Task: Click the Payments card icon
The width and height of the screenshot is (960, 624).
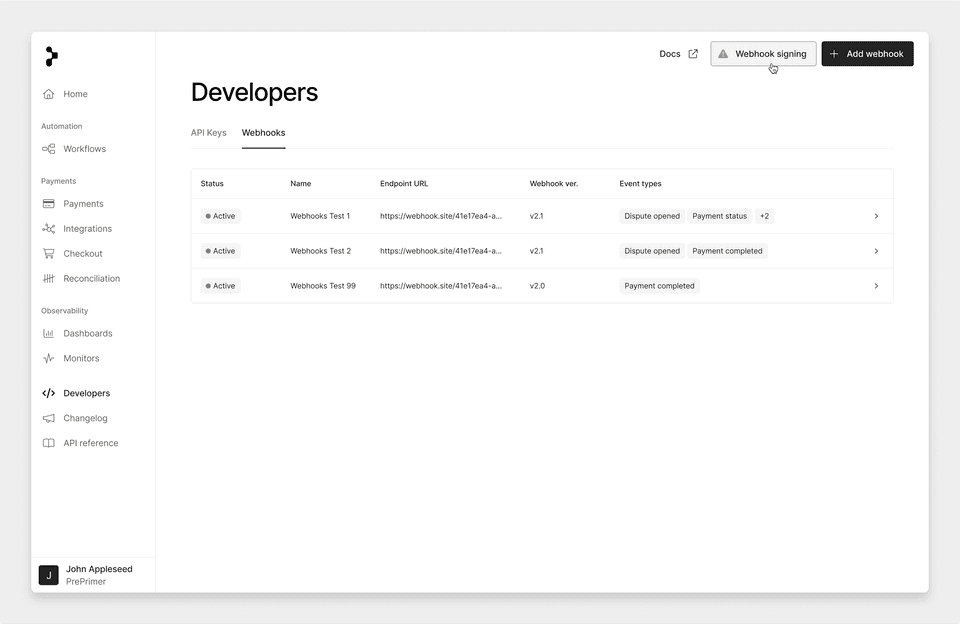Action: 48,203
